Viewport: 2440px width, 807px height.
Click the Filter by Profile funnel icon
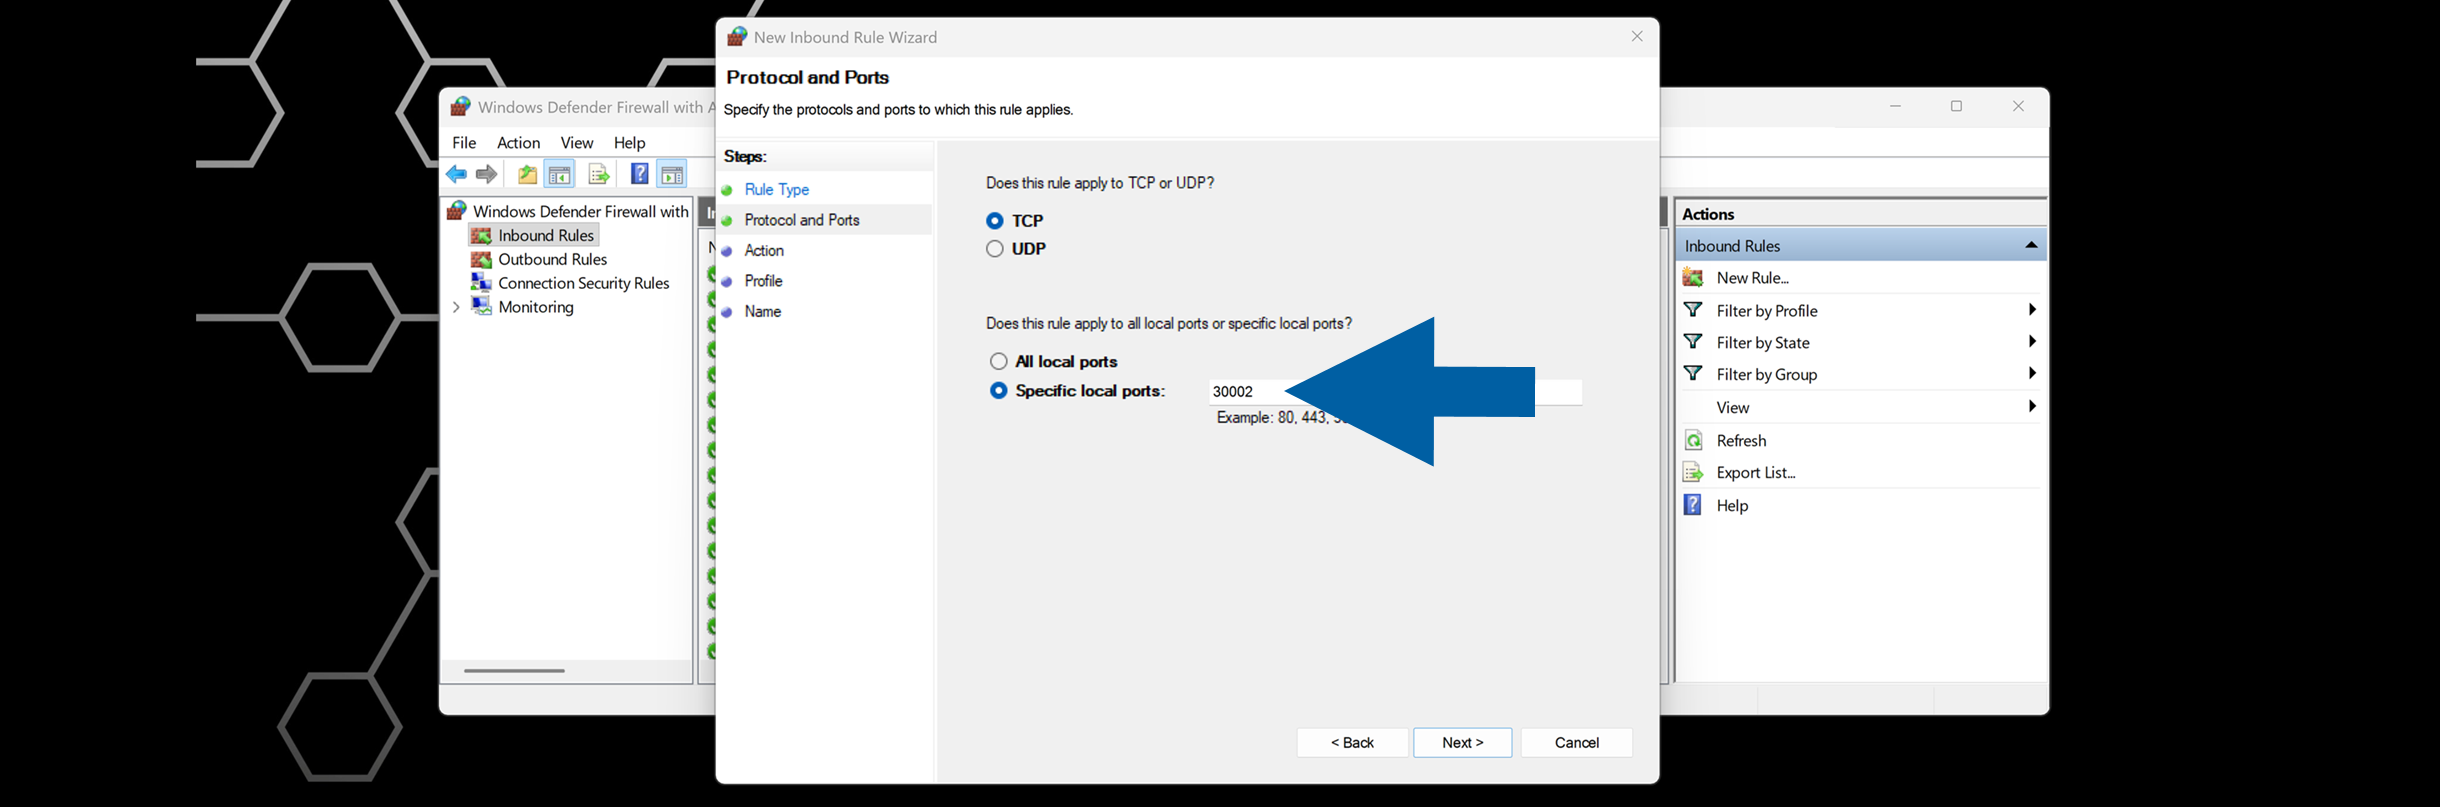point(1693,310)
